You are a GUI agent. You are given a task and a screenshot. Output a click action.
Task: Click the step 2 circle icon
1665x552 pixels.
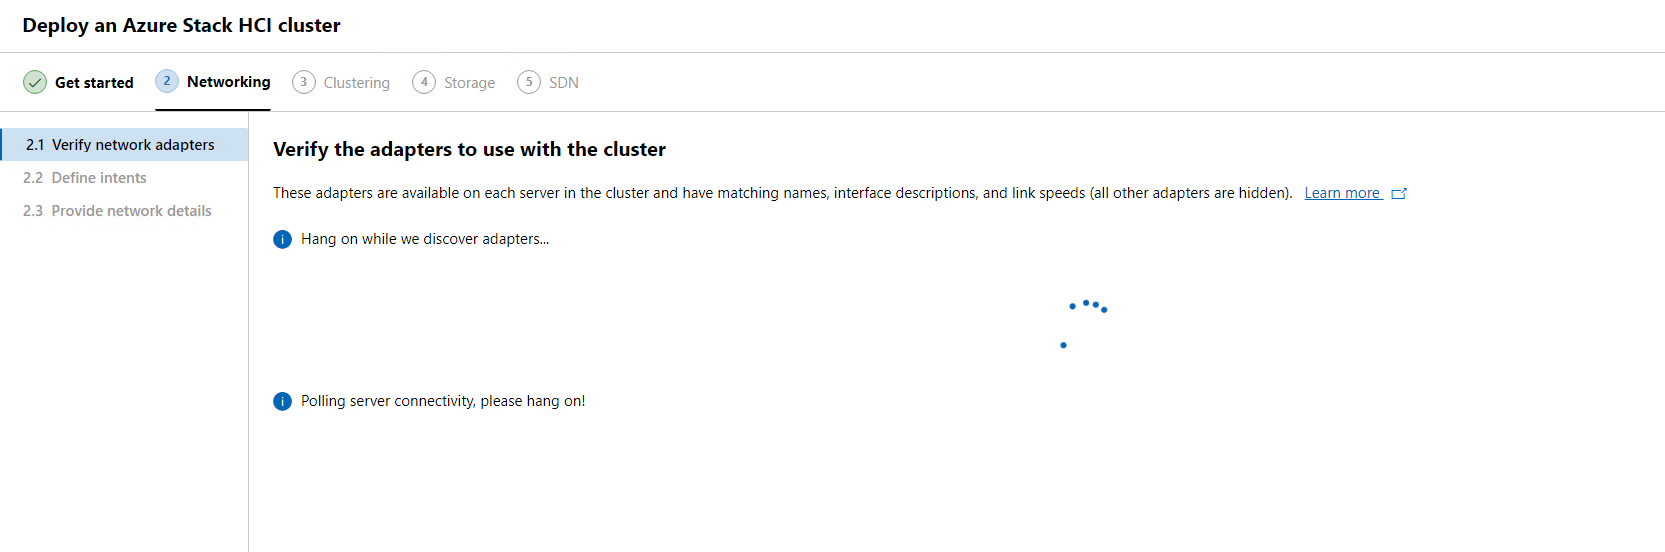(167, 81)
